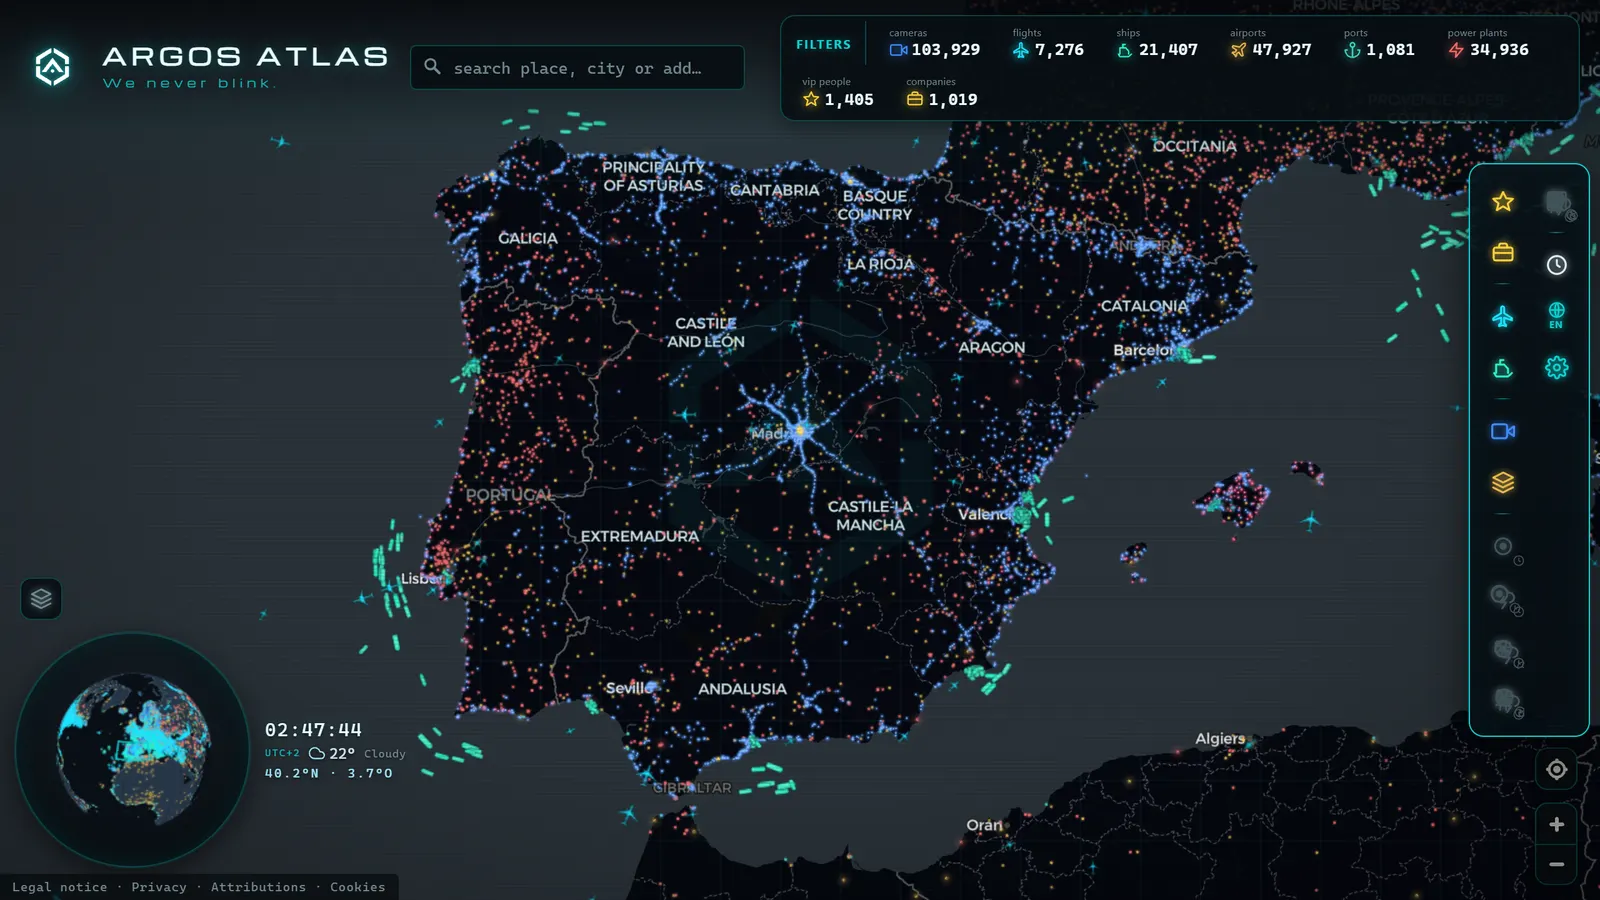Open the Legal notice link
1600x900 pixels.
[x=59, y=887]
